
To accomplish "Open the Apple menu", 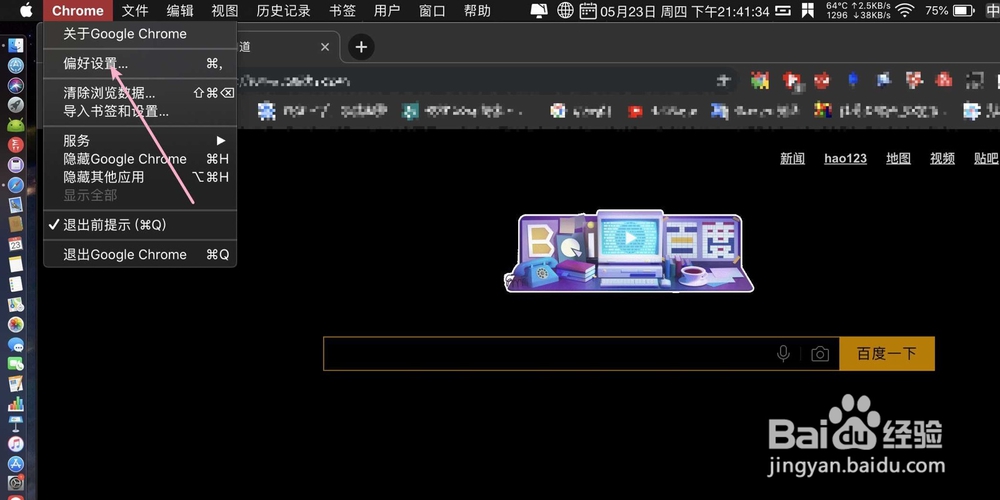I will coord(26,10).
